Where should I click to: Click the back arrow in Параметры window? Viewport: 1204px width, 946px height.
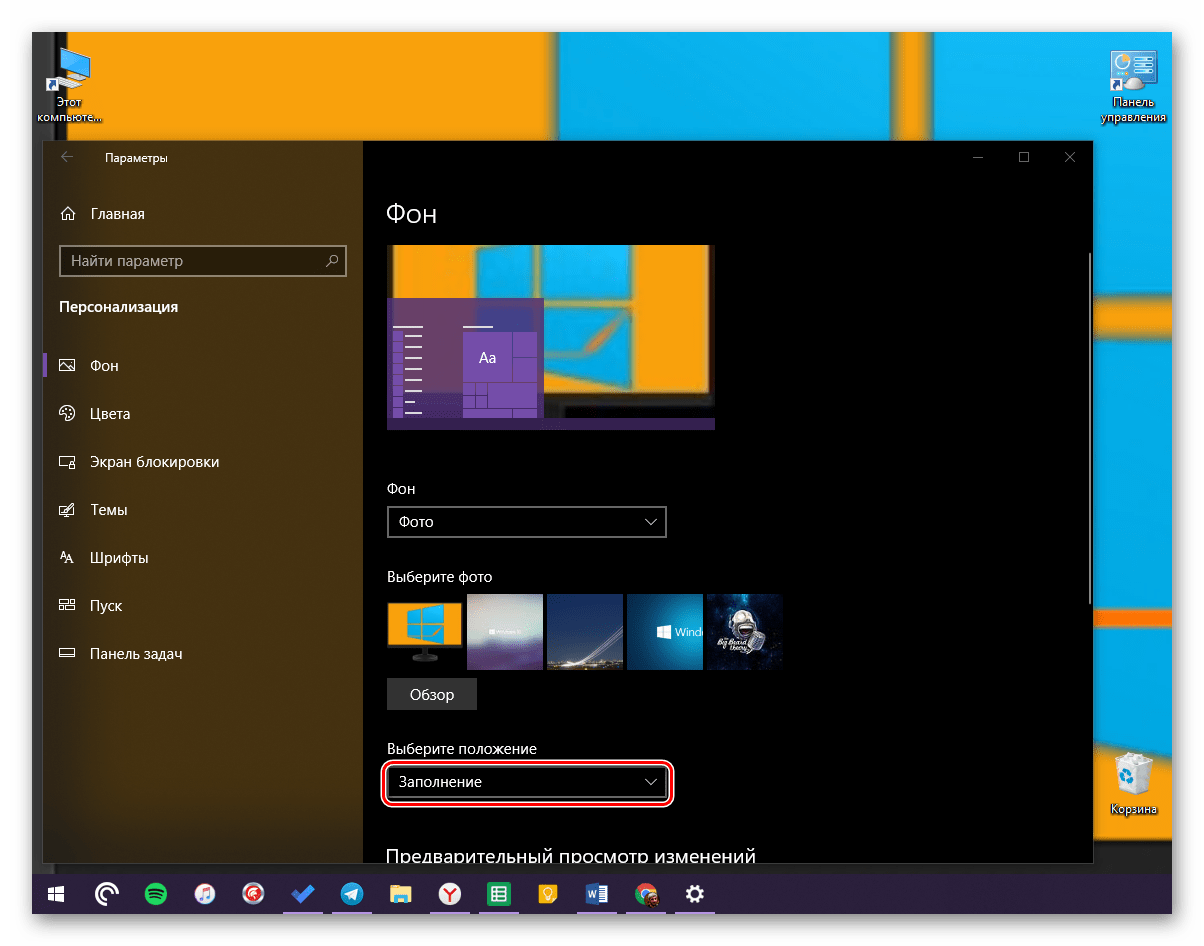tap(67, 157)
